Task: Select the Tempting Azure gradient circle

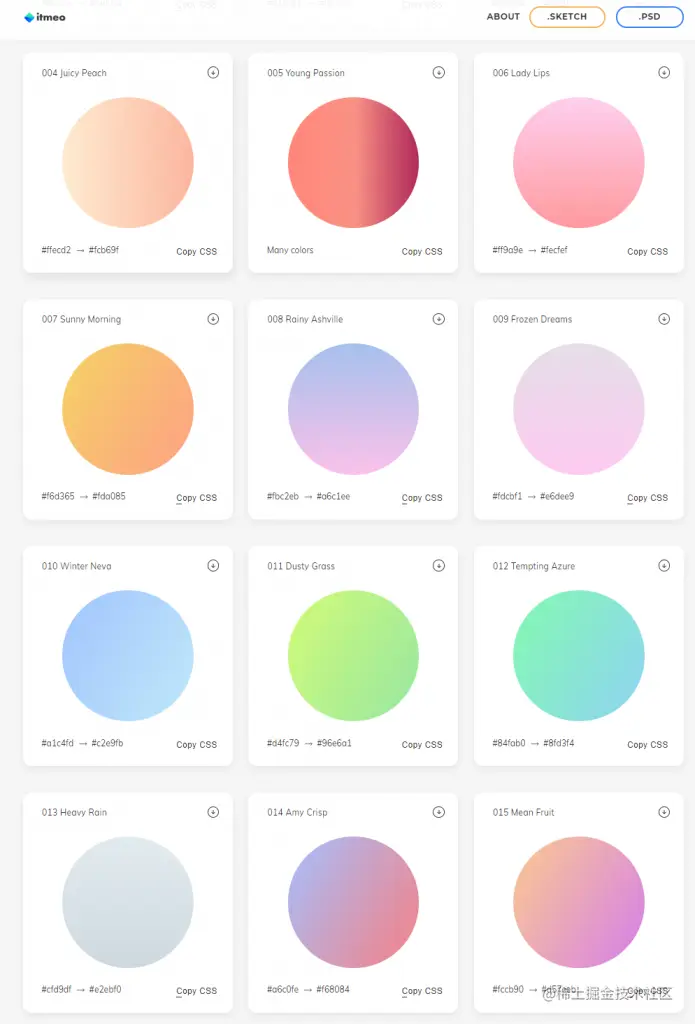Action: [579, 656]
